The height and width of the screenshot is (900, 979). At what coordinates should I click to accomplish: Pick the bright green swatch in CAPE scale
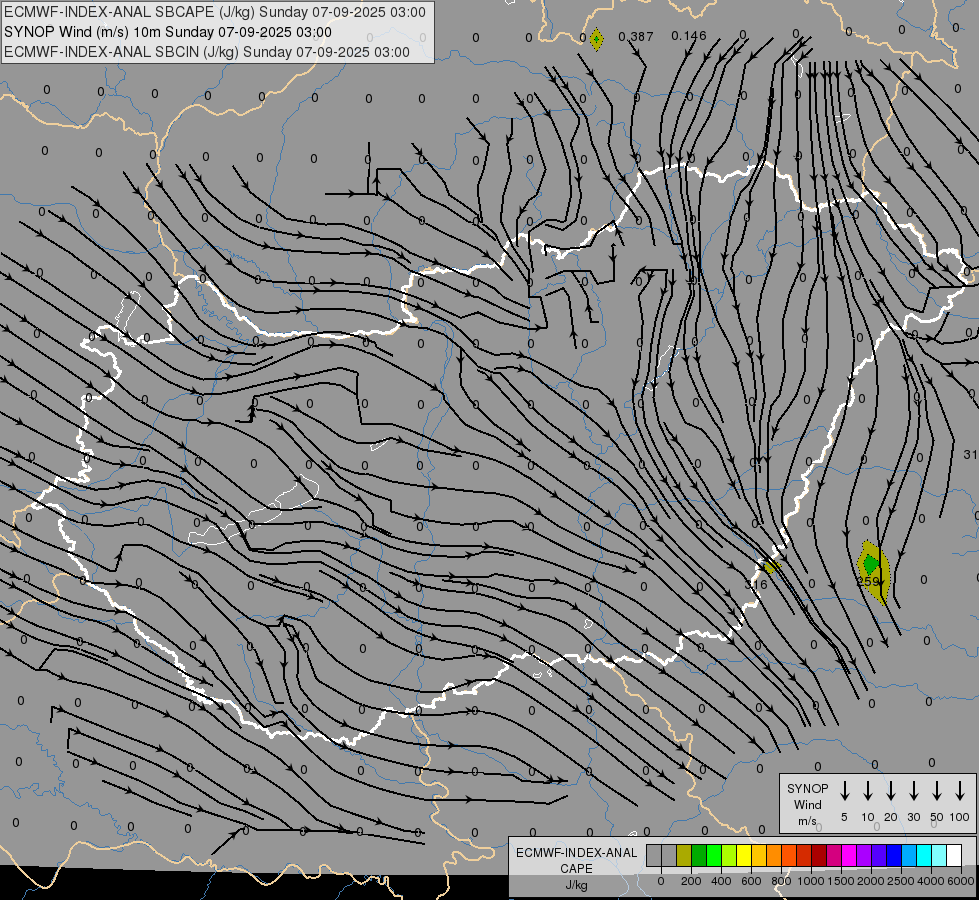[x=714, y=855]
